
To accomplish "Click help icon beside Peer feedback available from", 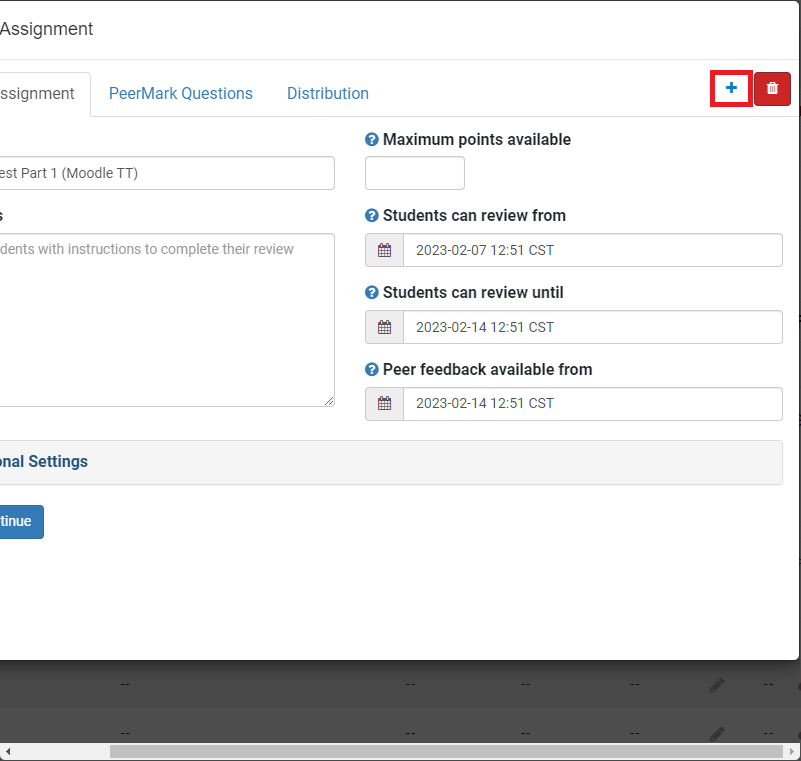I will pos(370,369).
